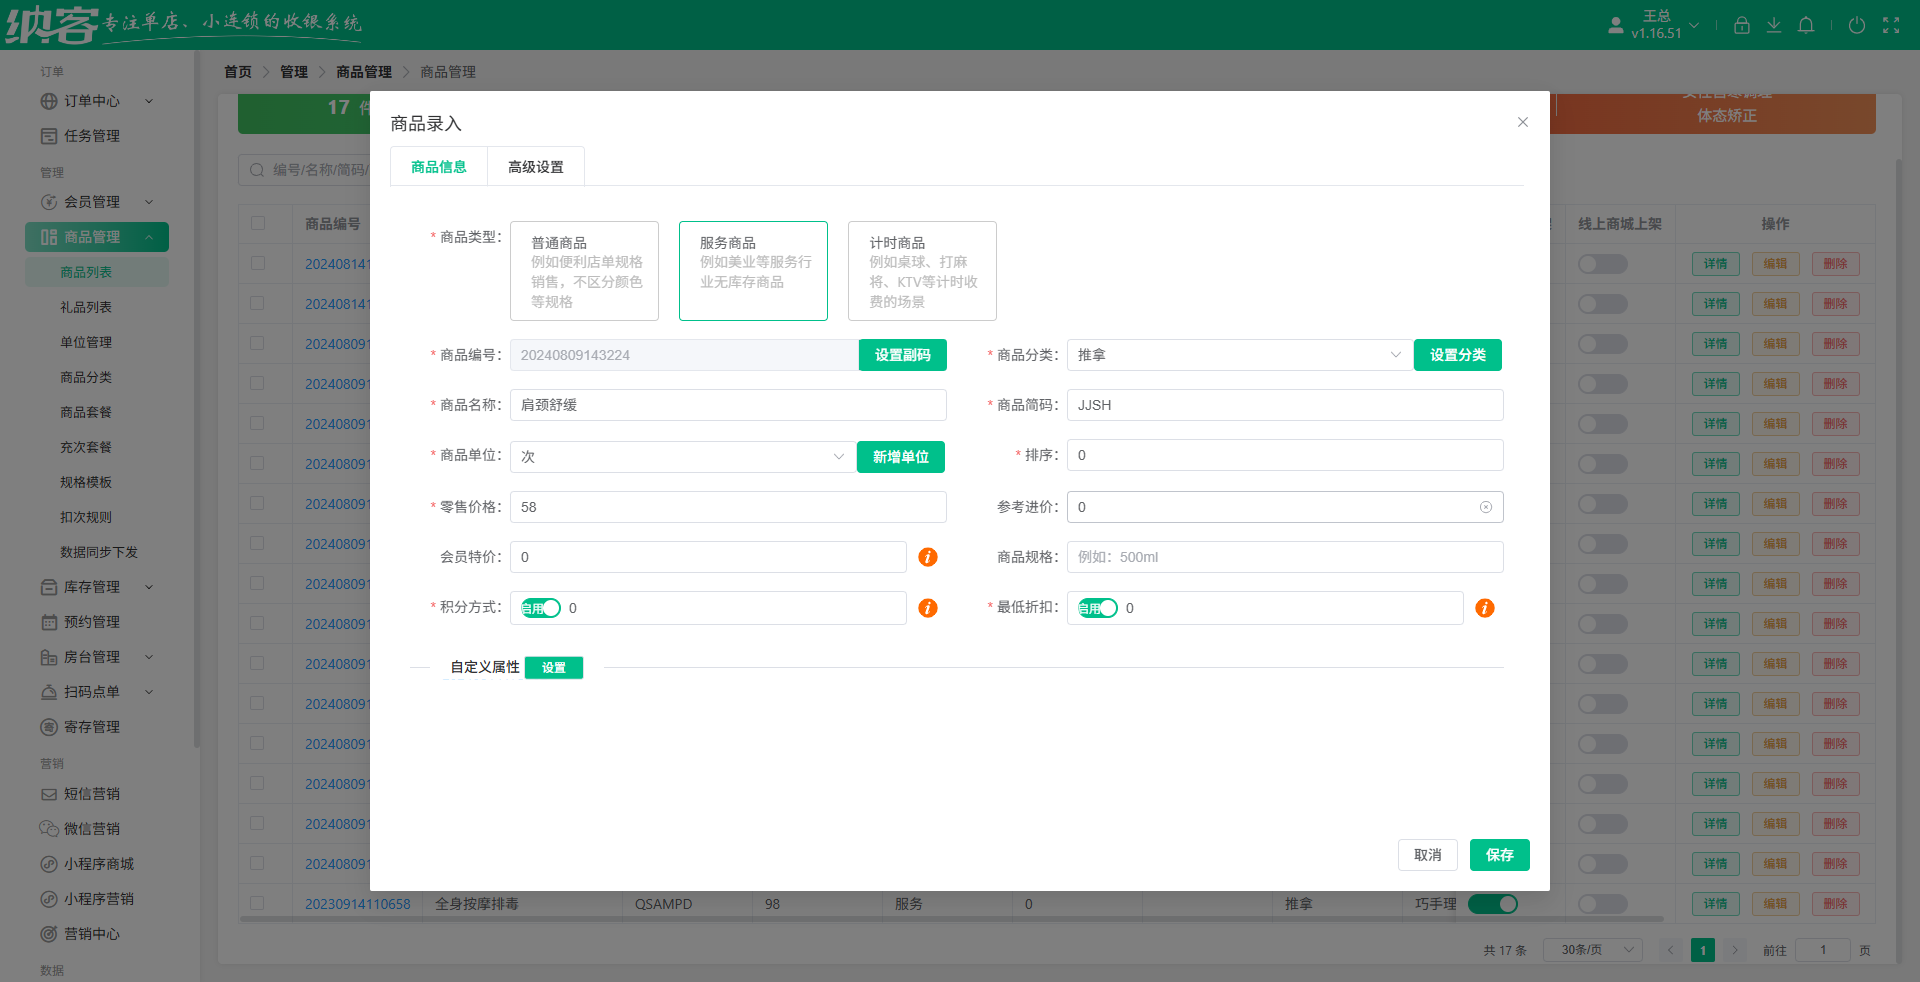Click the 设置副码 button
This screenshot has height=982, width=1920.
click(x=902, y=355)
